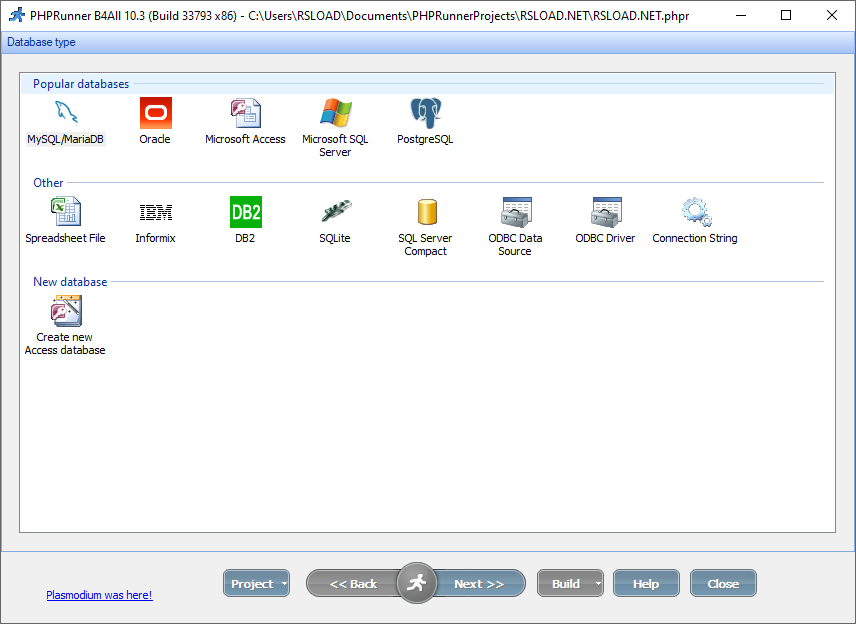Click the Informix label text
Image resolution: width=856 pixels, height=624 pixels.
coord(156,238)
